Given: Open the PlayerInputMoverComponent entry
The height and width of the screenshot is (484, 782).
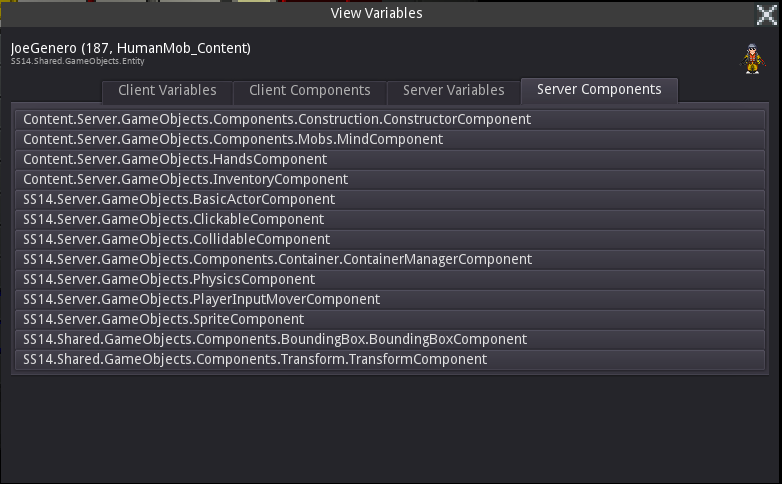Looking at the screenshot, I should point(390,299).
